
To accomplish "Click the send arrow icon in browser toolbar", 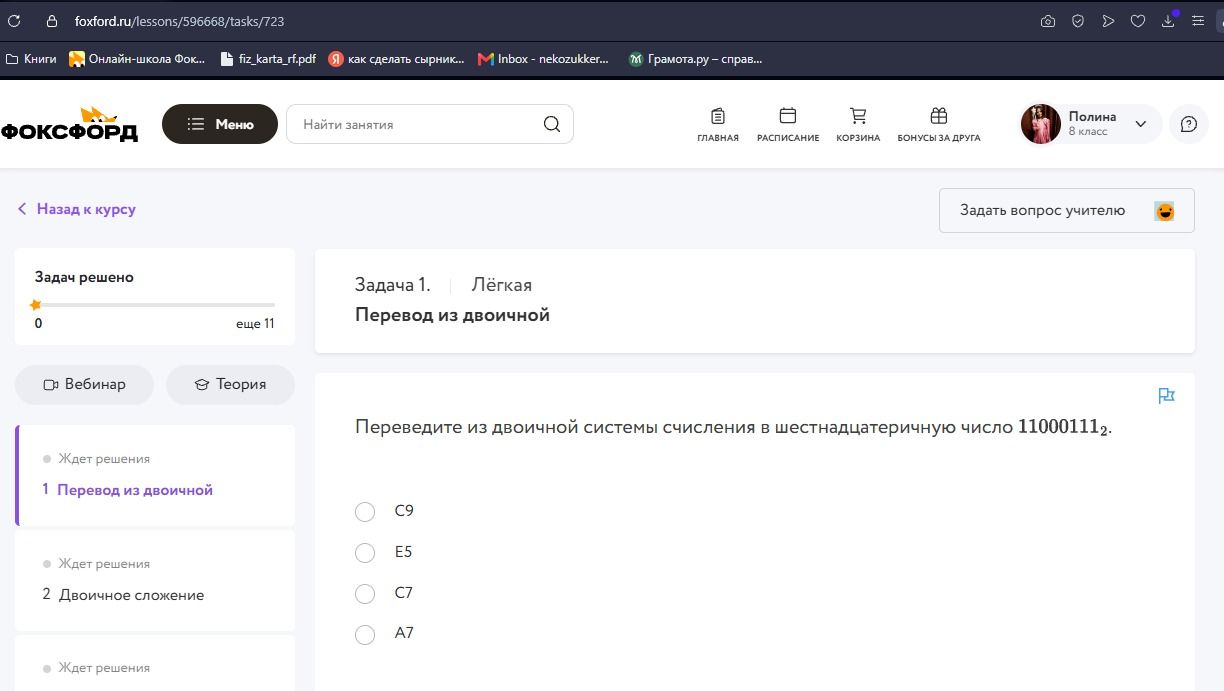I will click(x=1108, y=21).
